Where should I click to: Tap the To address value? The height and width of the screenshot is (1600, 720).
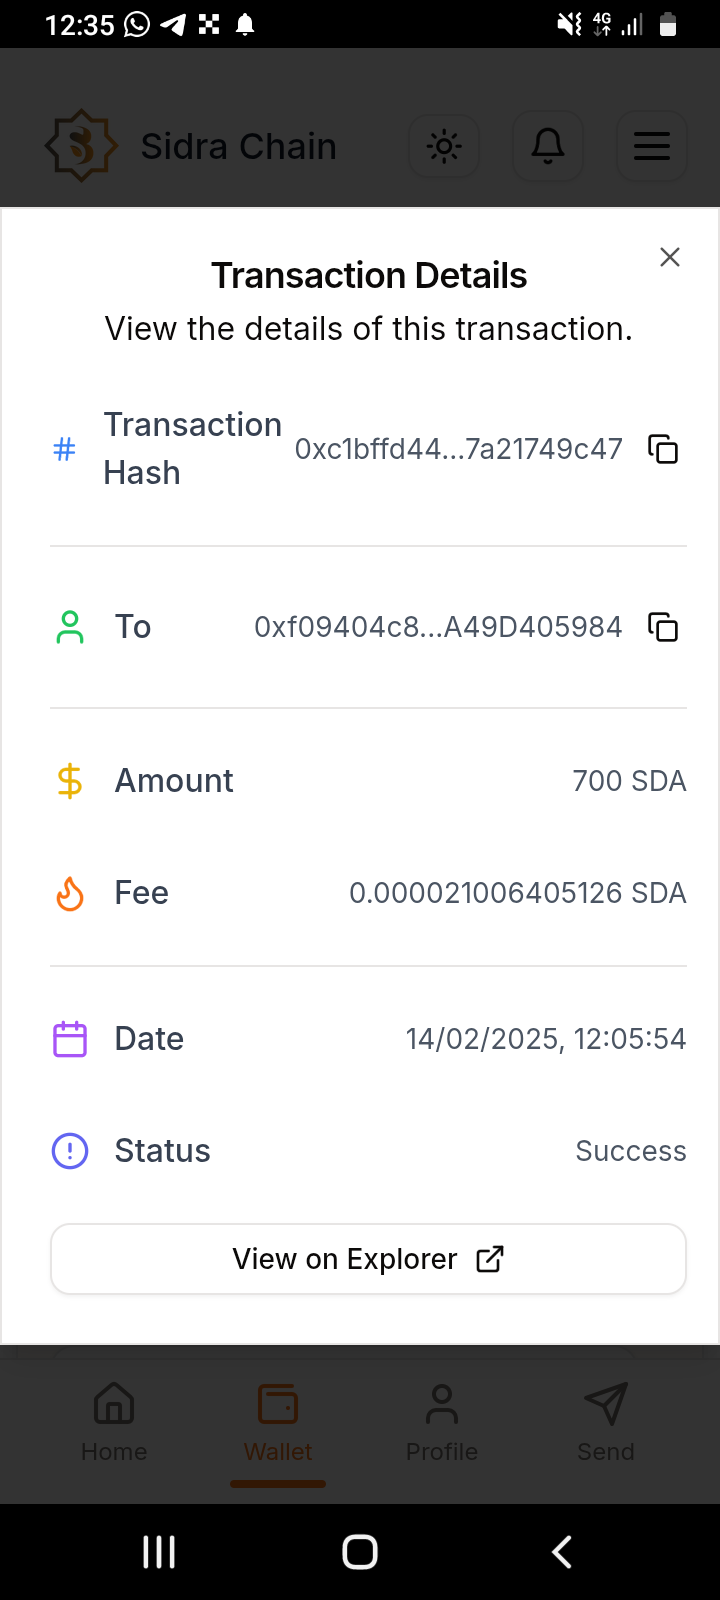438,627
